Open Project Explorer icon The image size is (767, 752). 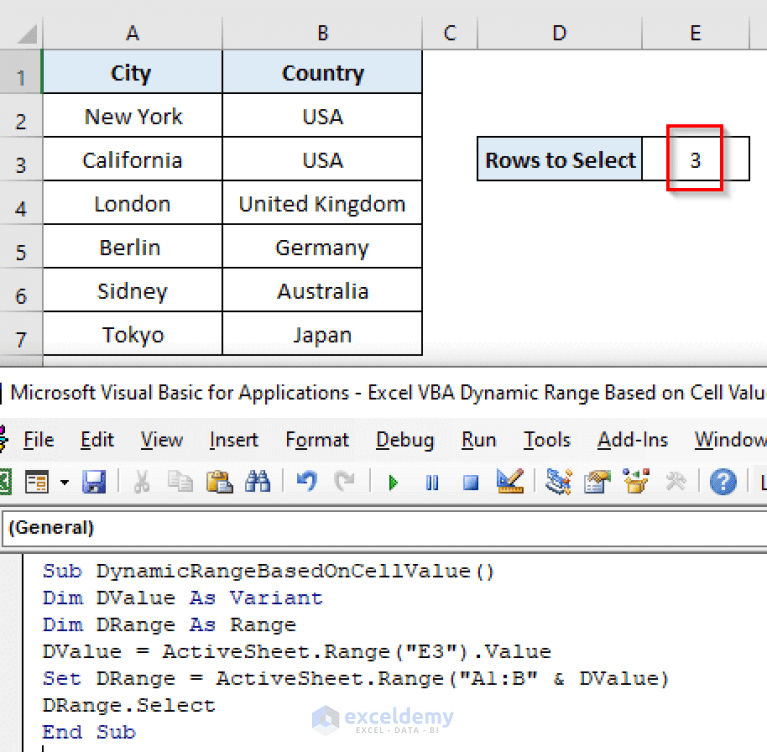558,482
